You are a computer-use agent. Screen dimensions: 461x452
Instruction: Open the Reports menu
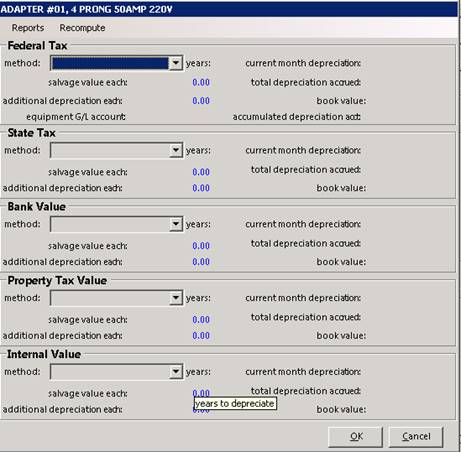pyautogui.click(x=28, y=28)
